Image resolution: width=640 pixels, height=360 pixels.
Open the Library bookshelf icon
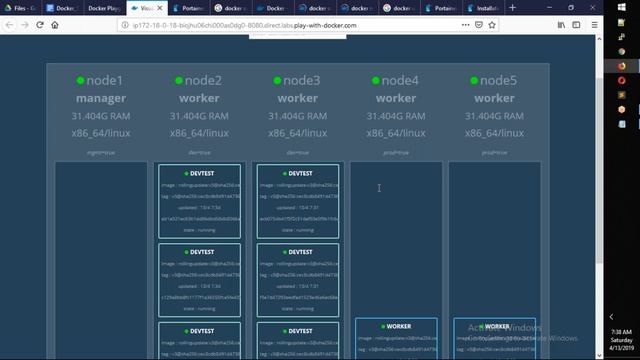(561, 25)
